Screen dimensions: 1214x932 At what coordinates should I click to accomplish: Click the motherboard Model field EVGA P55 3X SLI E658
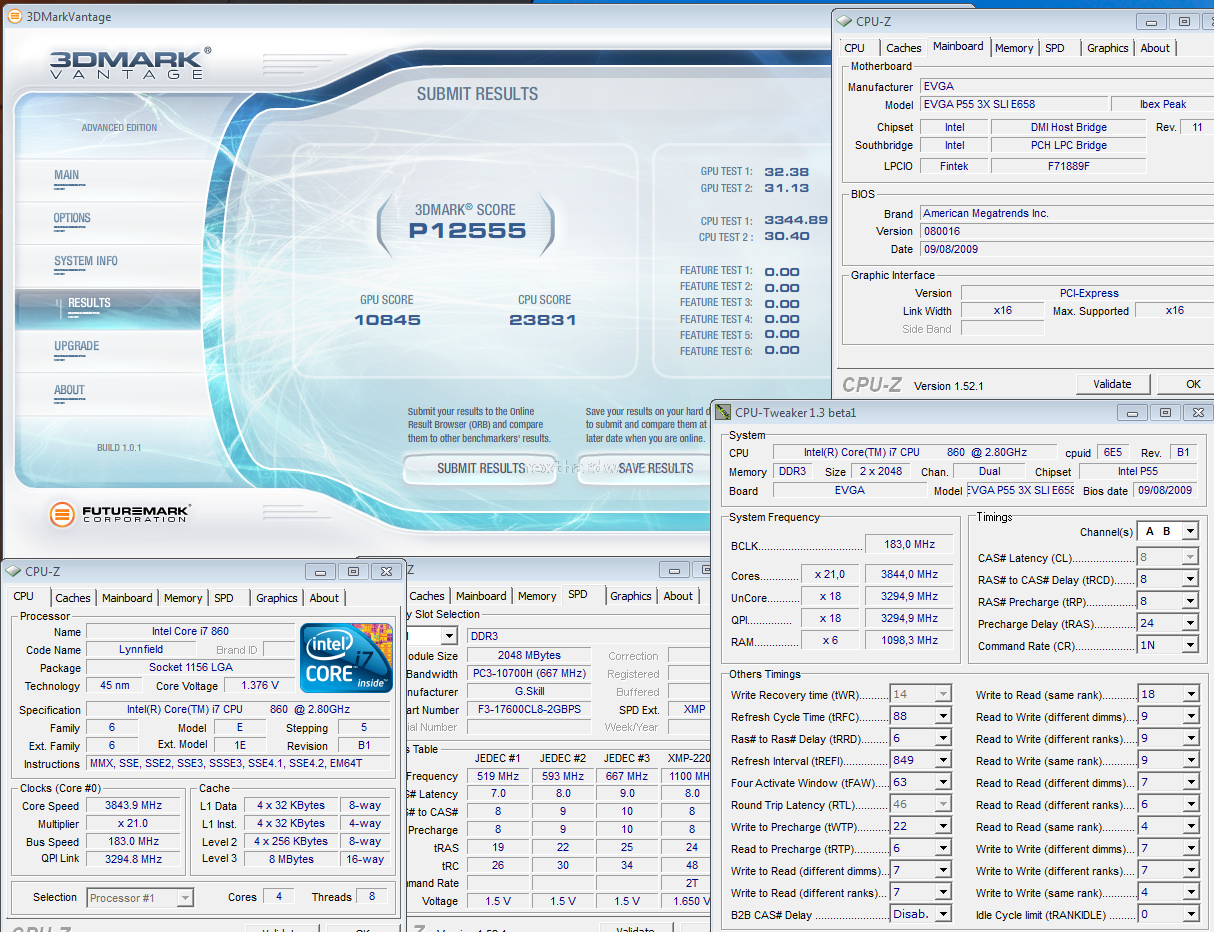1014,104
